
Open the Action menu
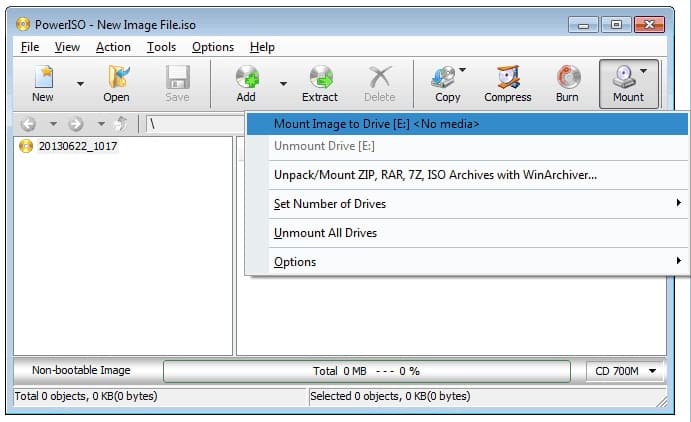click(113, 47)
